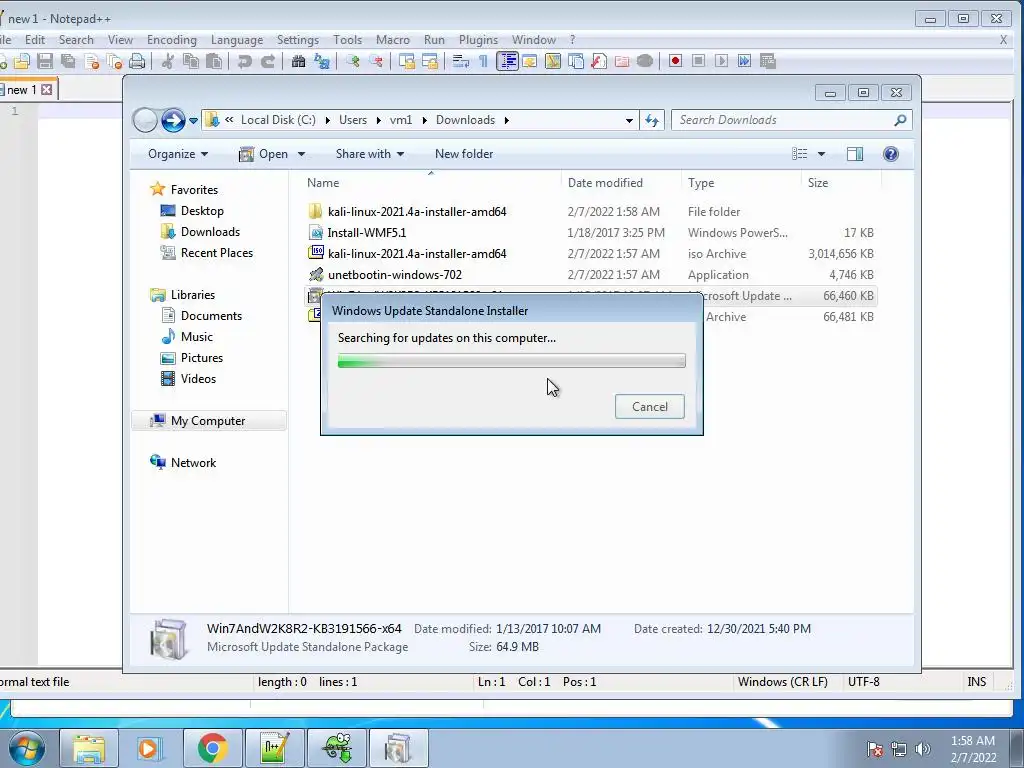The height and width of the screenshot is (768, 1024).
Task: Click the Explorer help question mark icon
Action: pos(891,154)
